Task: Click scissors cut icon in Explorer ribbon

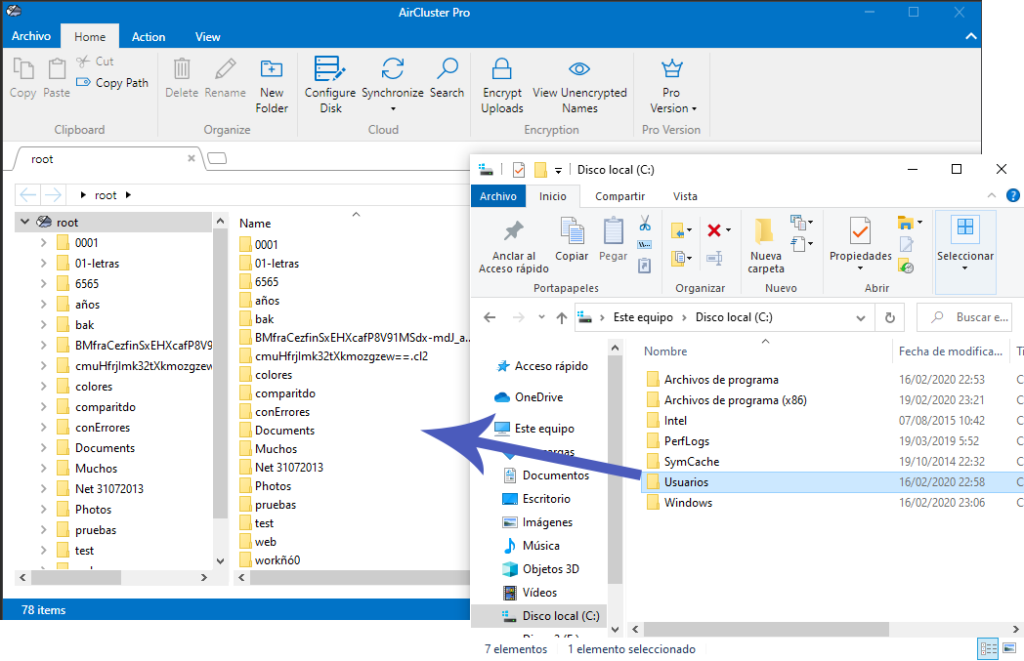Action: point(645,223)
